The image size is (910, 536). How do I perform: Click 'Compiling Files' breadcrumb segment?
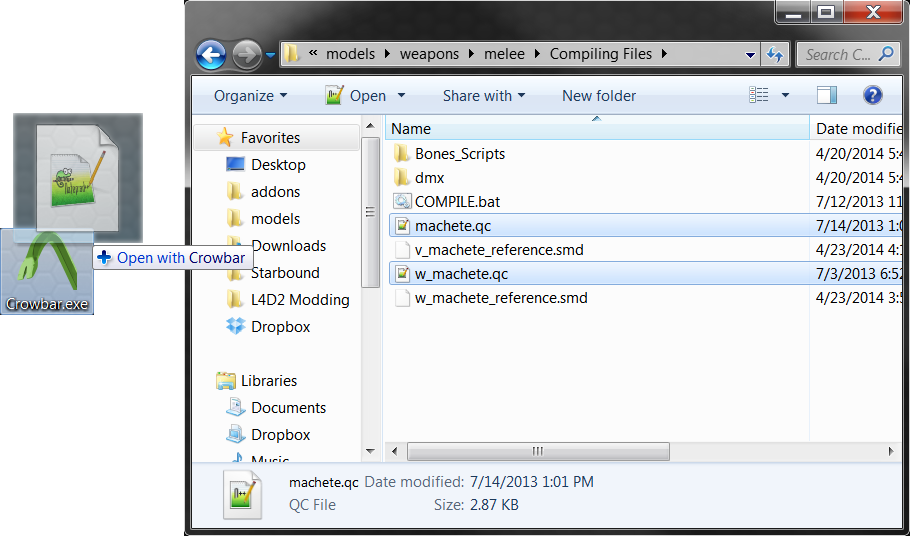(601, 54)
